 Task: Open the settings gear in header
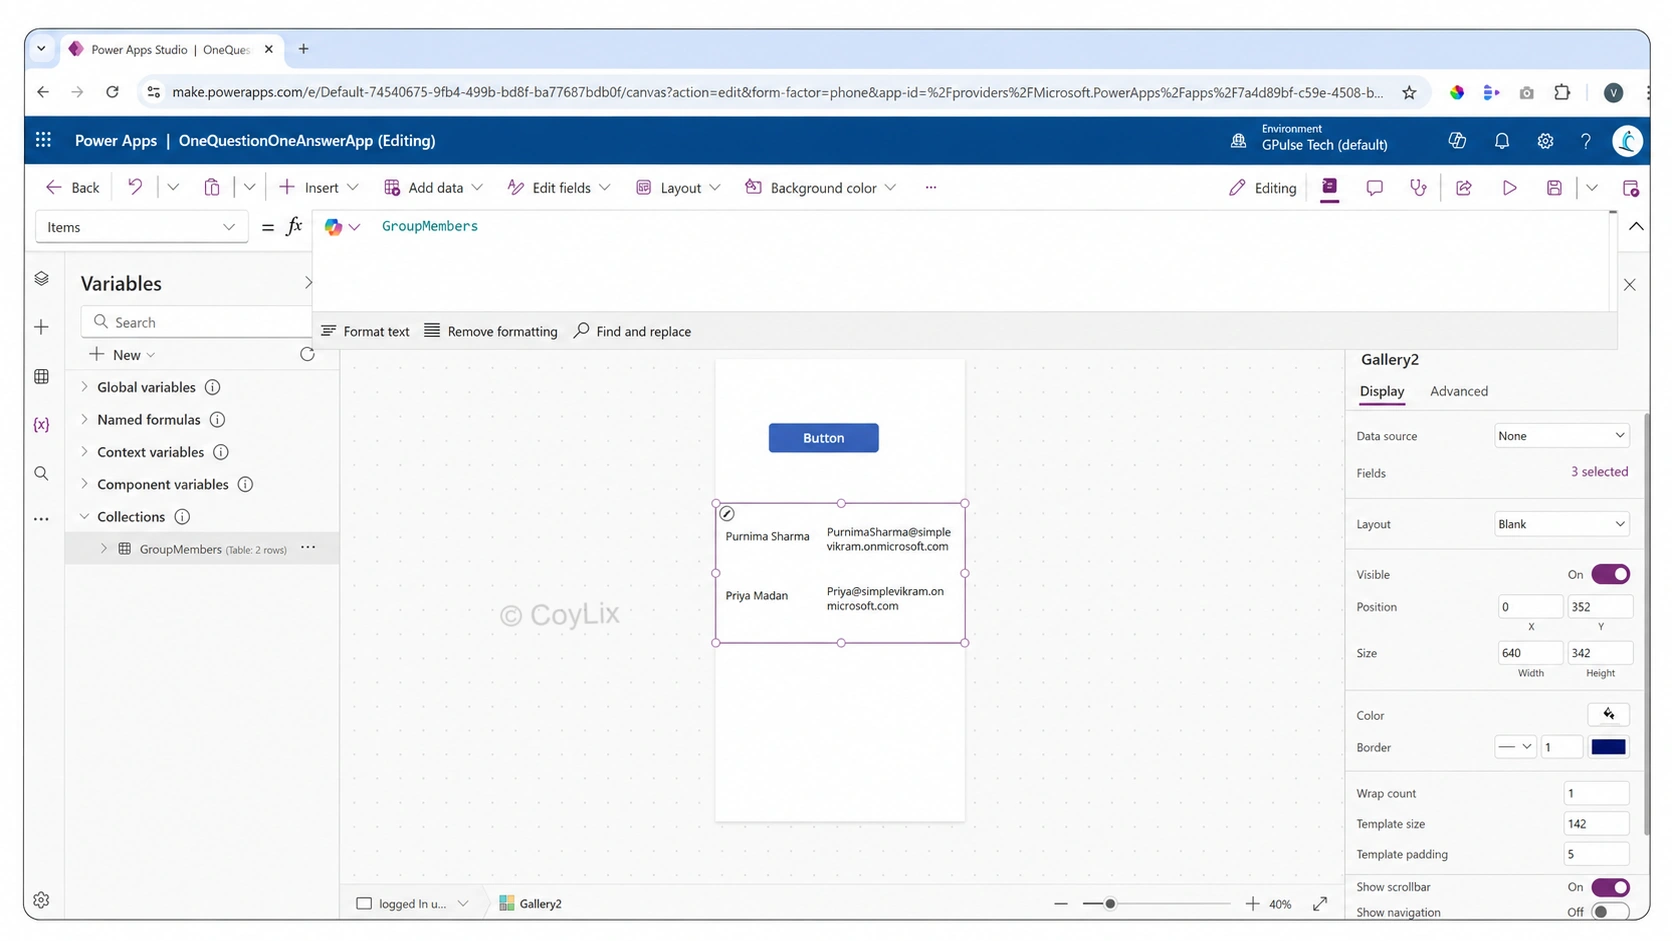1545,141
